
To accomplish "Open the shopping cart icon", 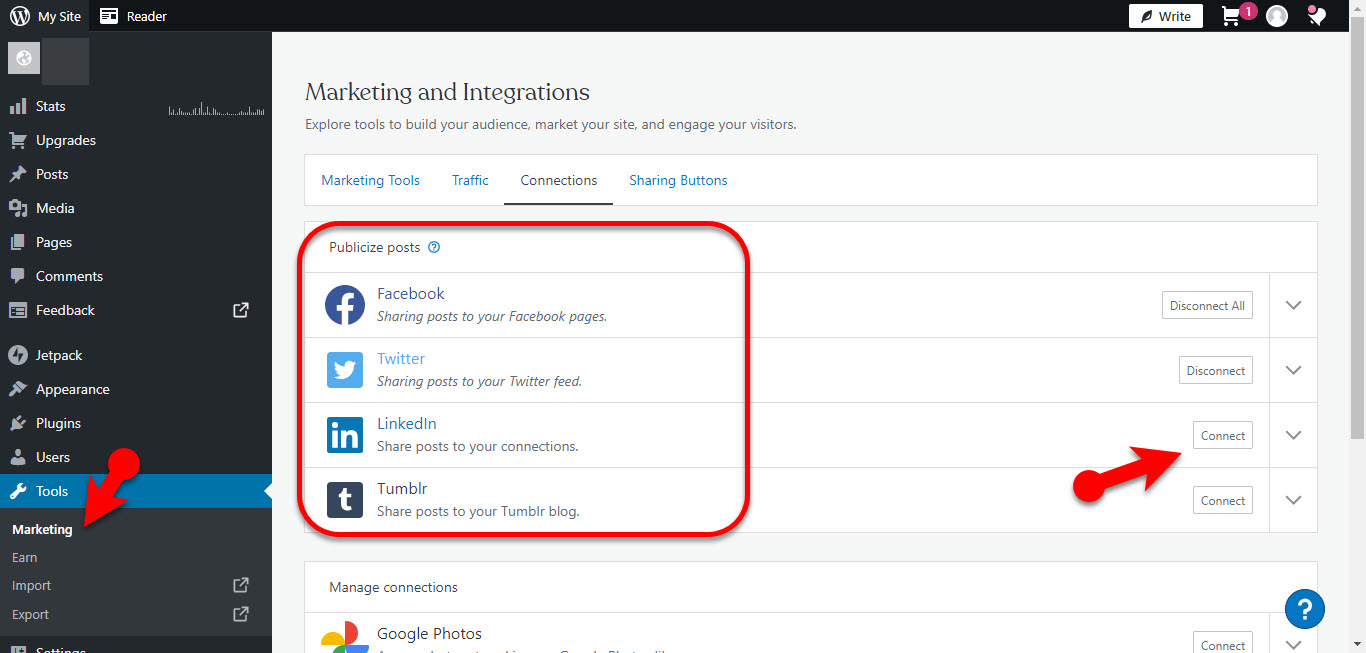I will (x=1232, y=16).
